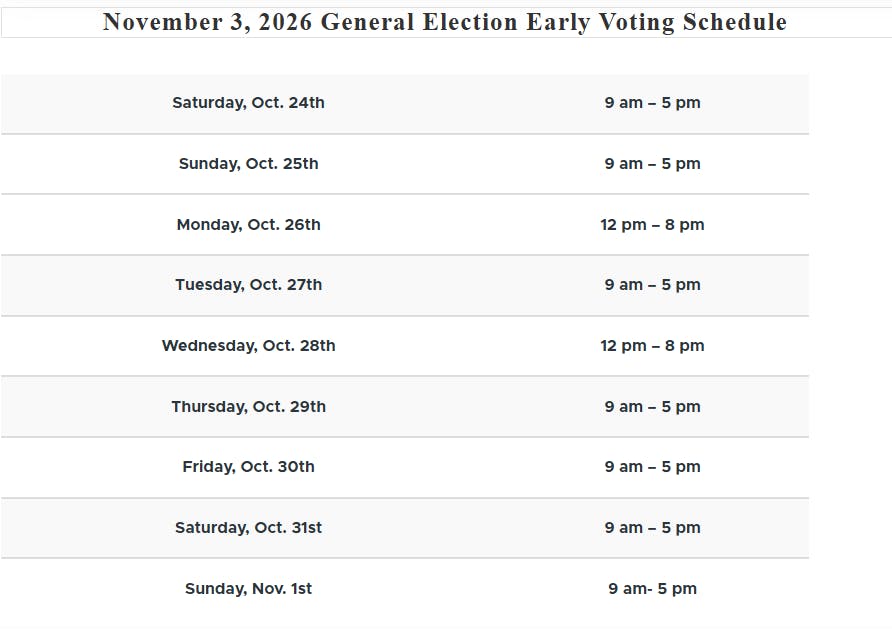Select the hours for Sunday Oct. 25th
892x629 pixels.
coord(653,164)
